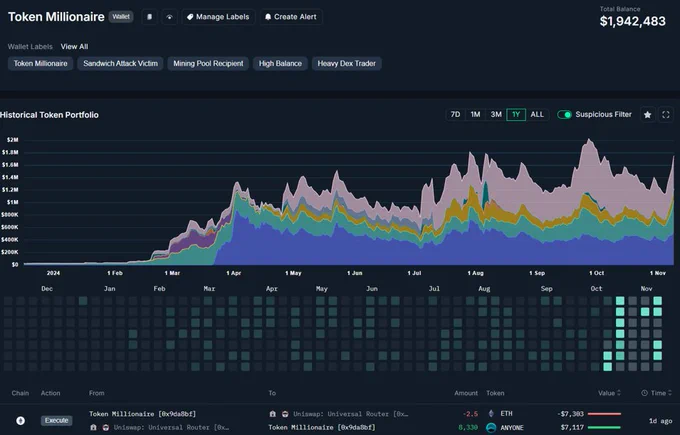Viewport: 680px width, 435px height.
Task: Click the Action column header
Action: (50, 393)
